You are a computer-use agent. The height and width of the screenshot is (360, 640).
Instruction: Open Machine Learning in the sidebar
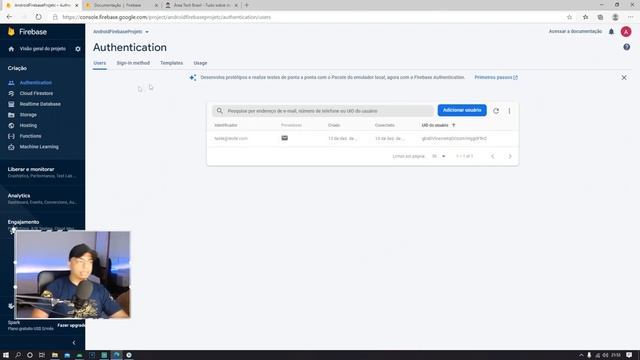[x=39, y=147]
